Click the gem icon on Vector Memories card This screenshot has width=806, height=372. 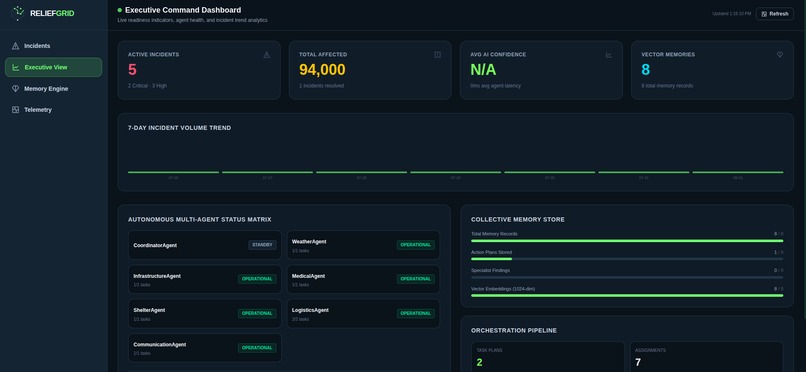coord(780,54)
